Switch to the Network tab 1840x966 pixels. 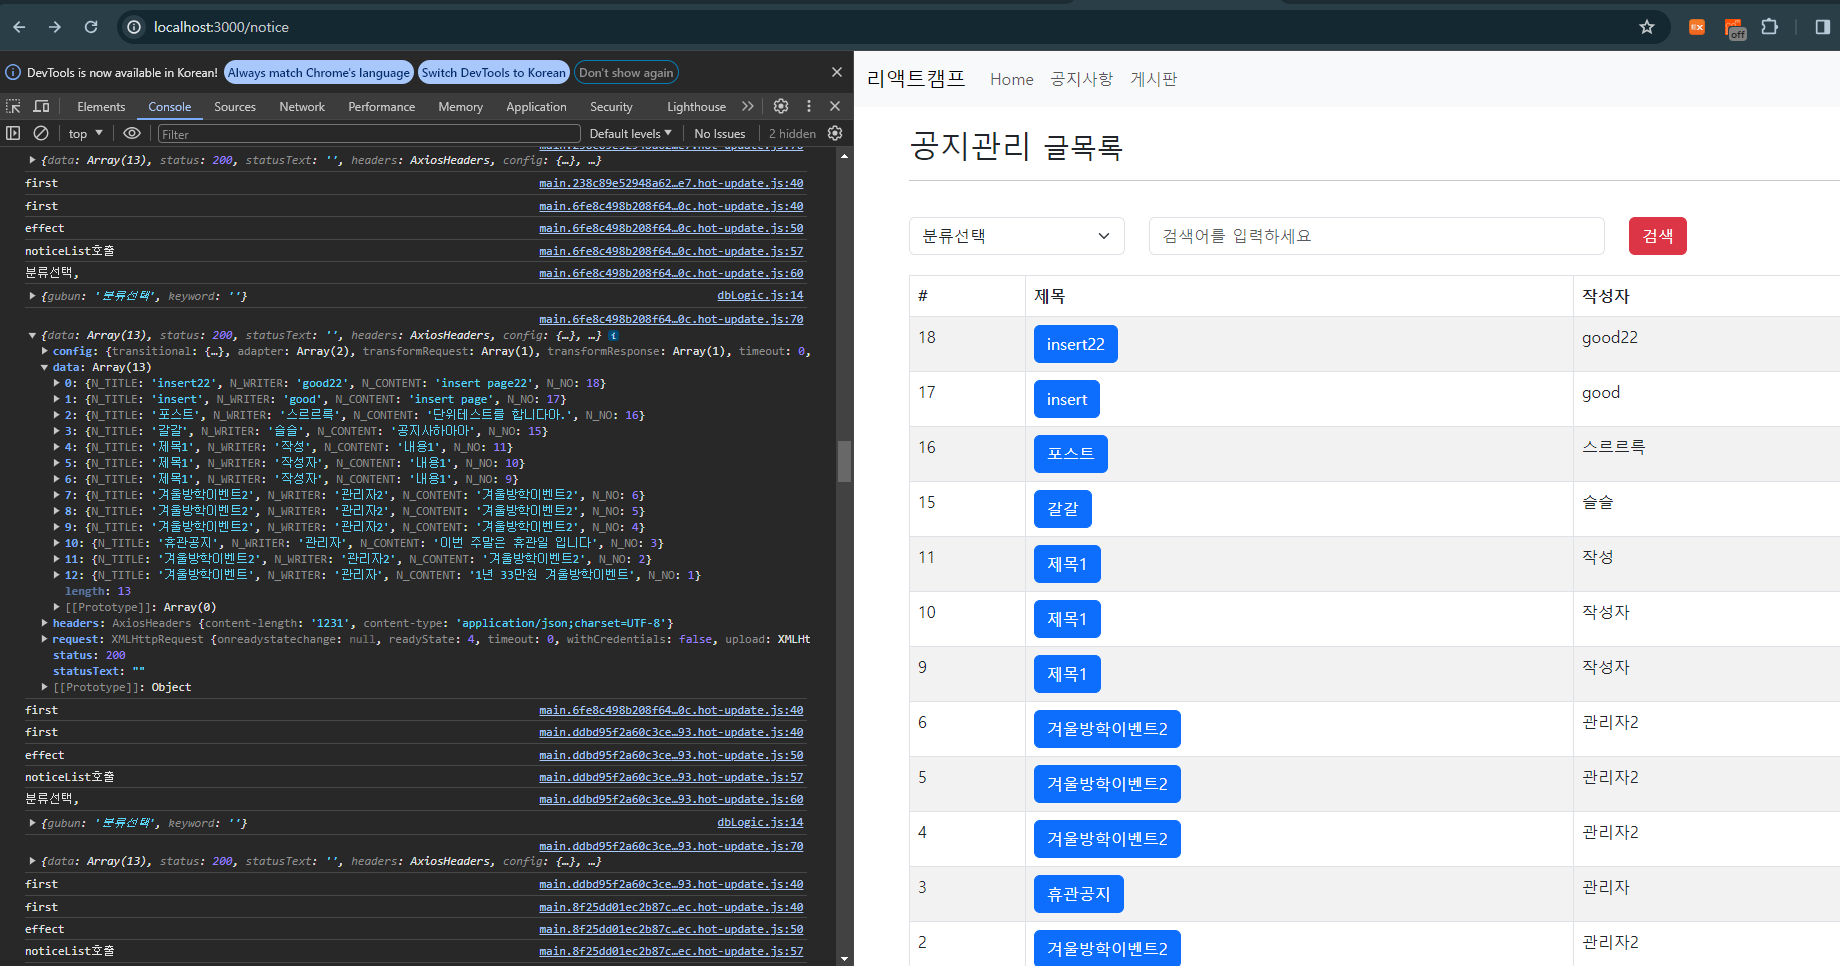[302, 107]
